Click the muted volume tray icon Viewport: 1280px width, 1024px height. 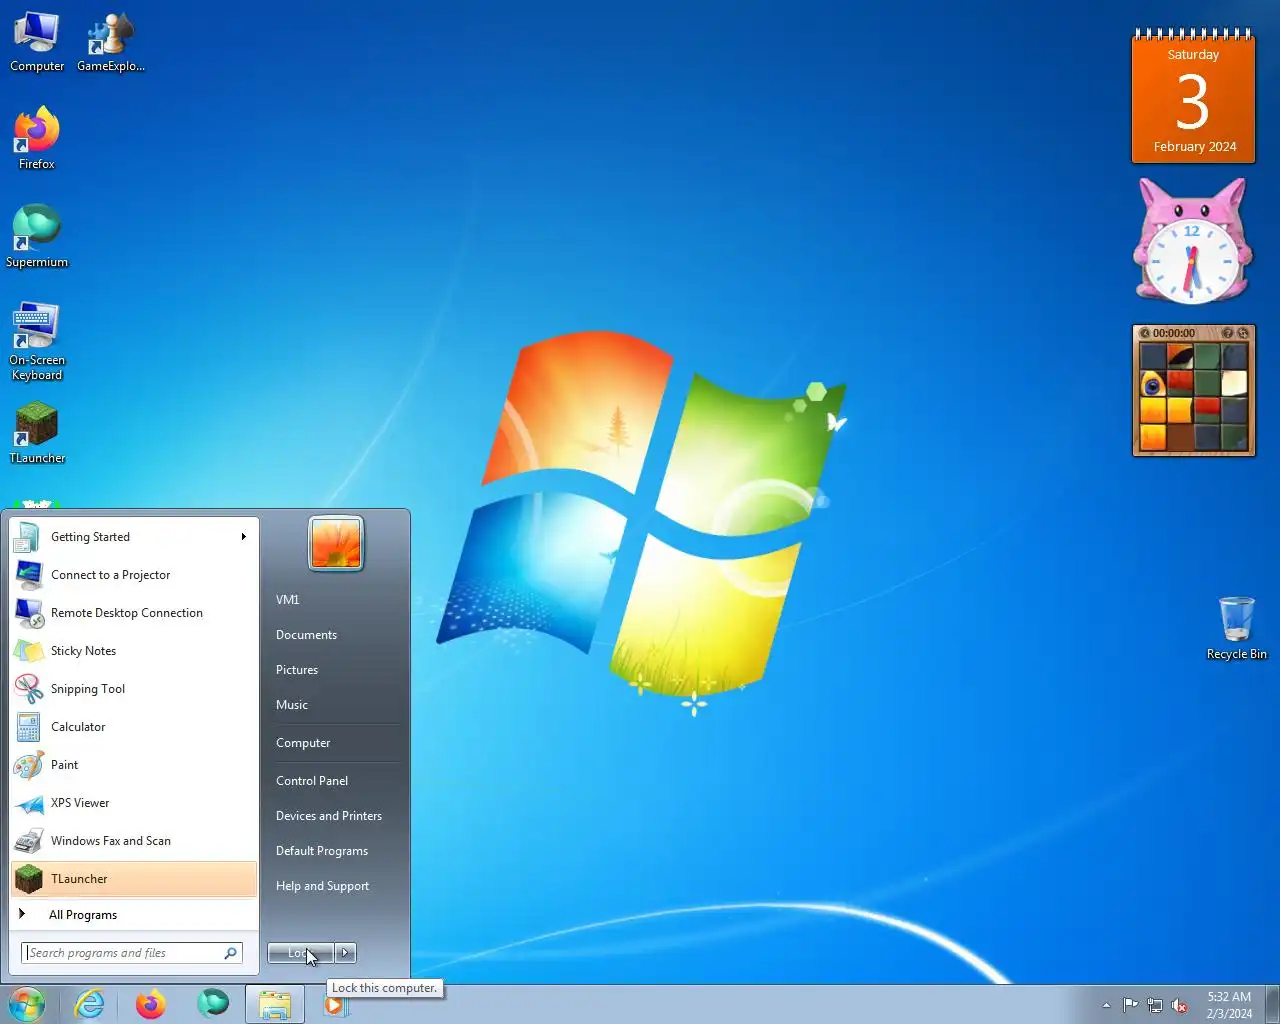tap(1180, 1005)
